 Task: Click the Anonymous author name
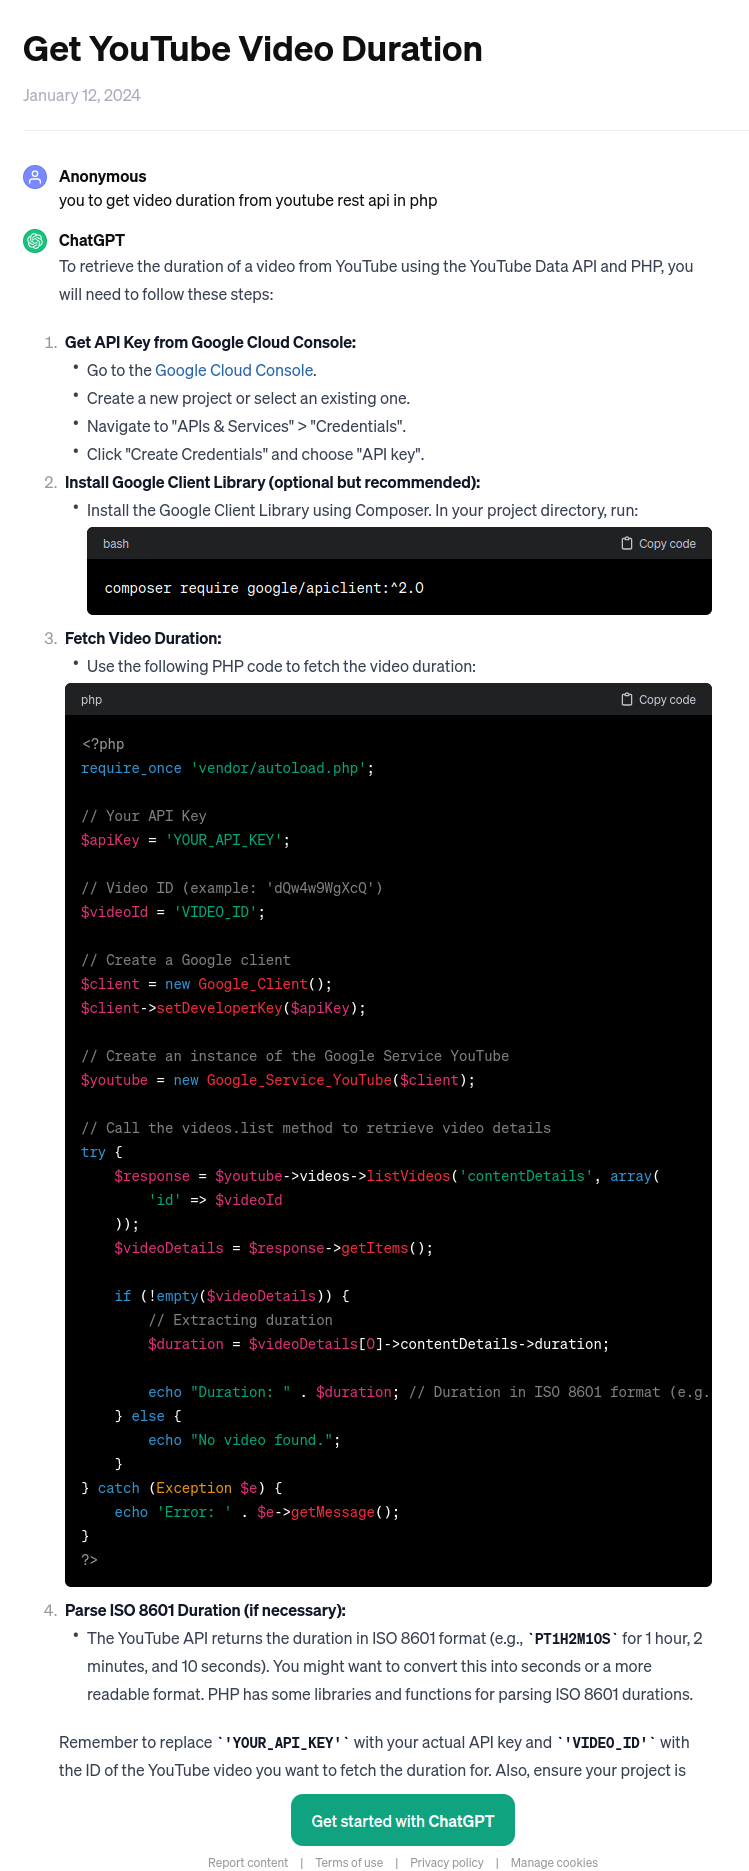(x=102, y=176)
